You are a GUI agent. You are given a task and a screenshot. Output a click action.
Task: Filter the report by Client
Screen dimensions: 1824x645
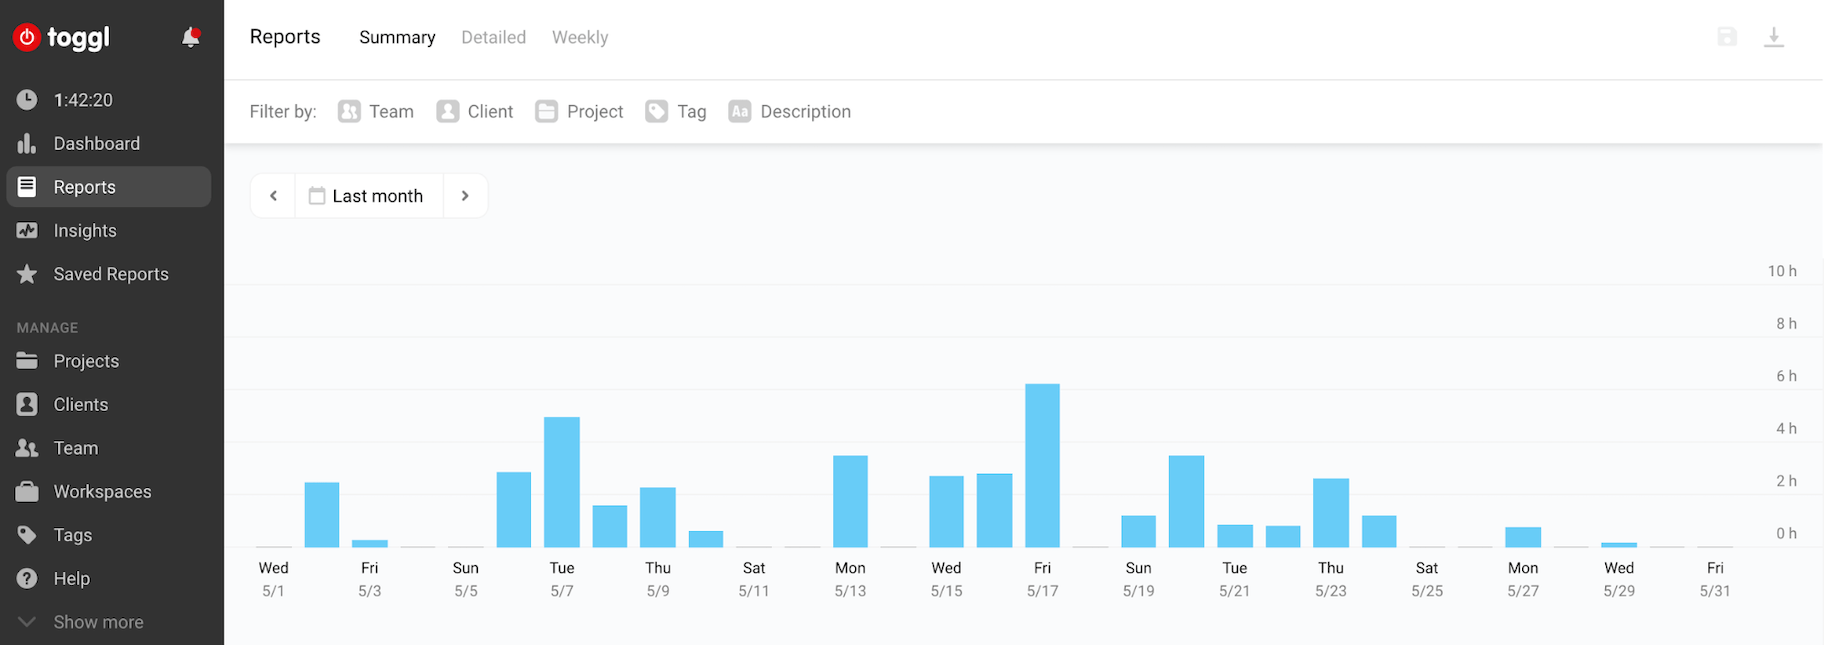475,112
